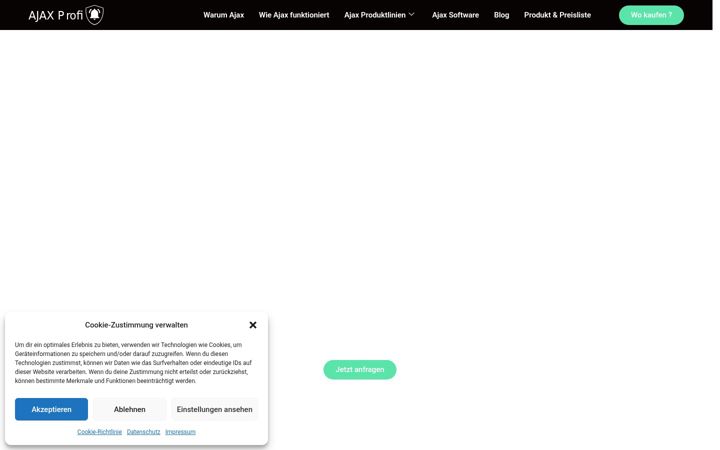Close the cookie consent dialog with X

point(253,325)
